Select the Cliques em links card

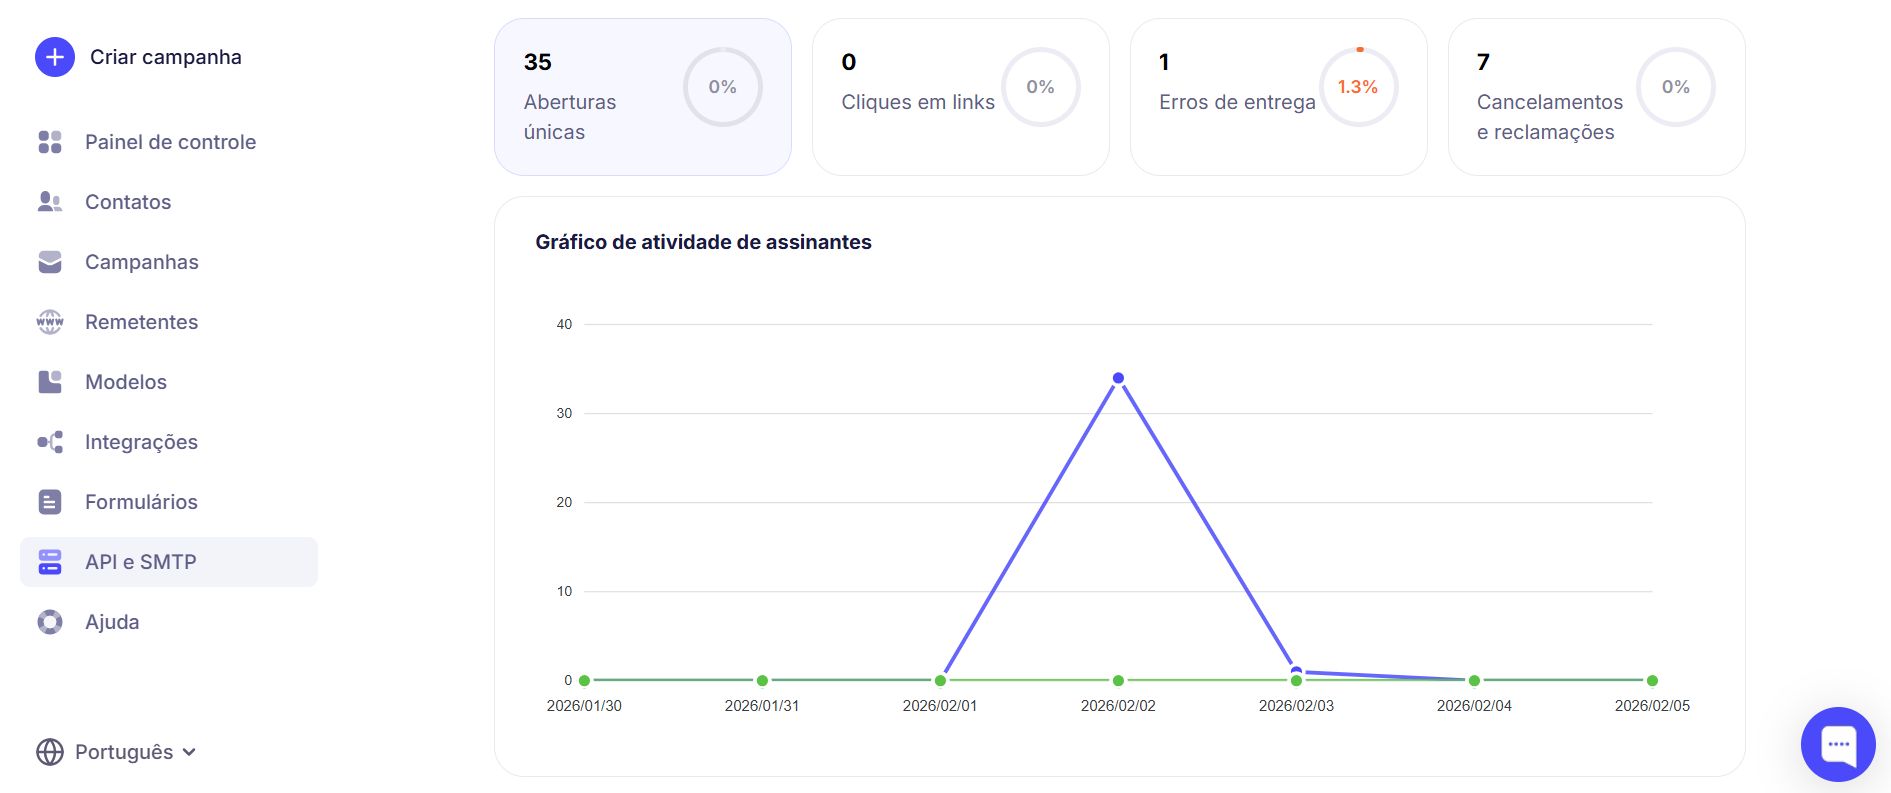tap(960, 97)
